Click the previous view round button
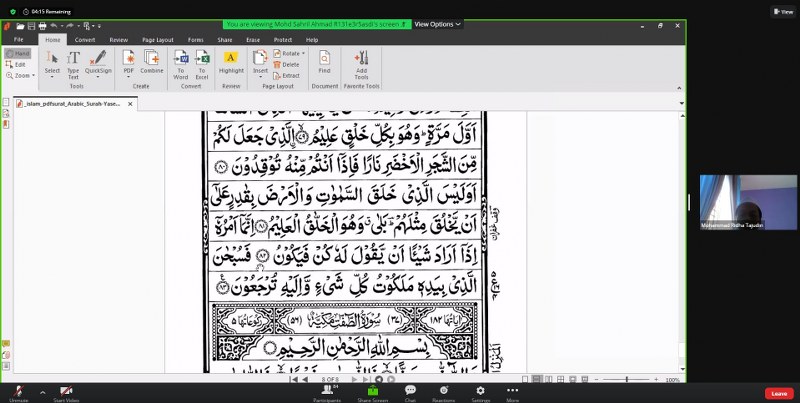 pyautogui.click(x=379, y=380)
